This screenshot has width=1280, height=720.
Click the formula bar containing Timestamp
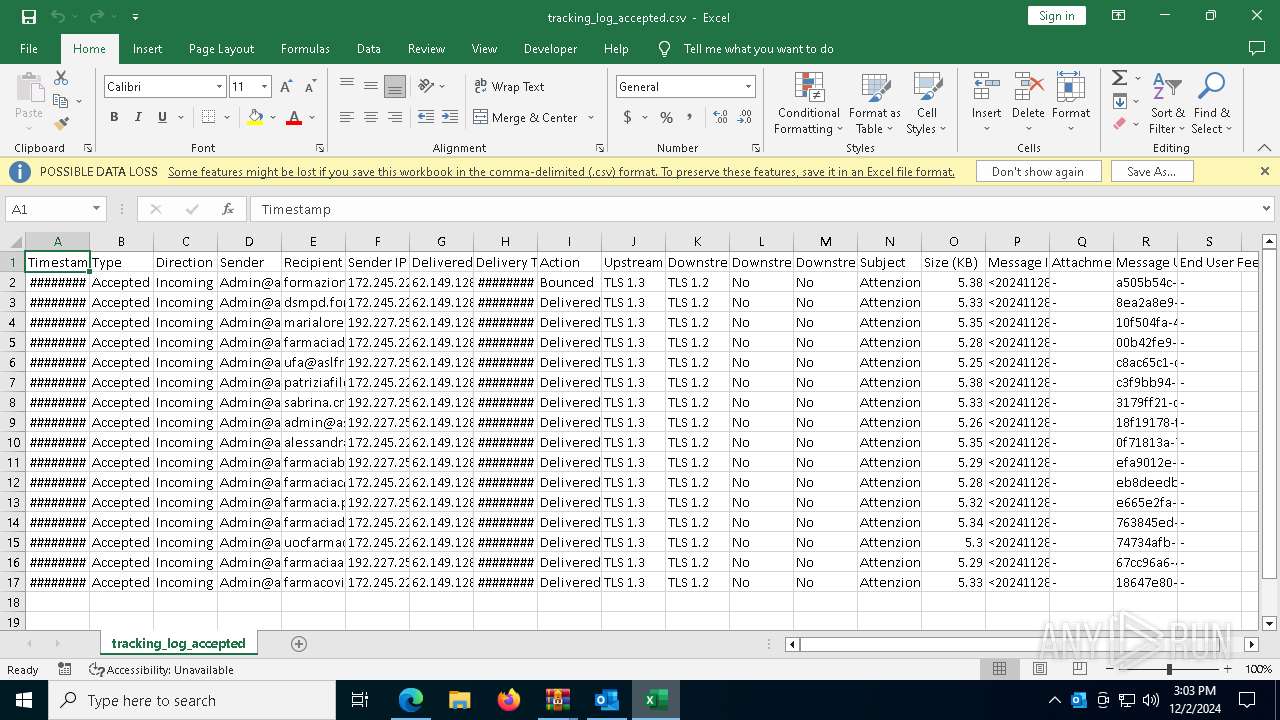coord(754,209)
